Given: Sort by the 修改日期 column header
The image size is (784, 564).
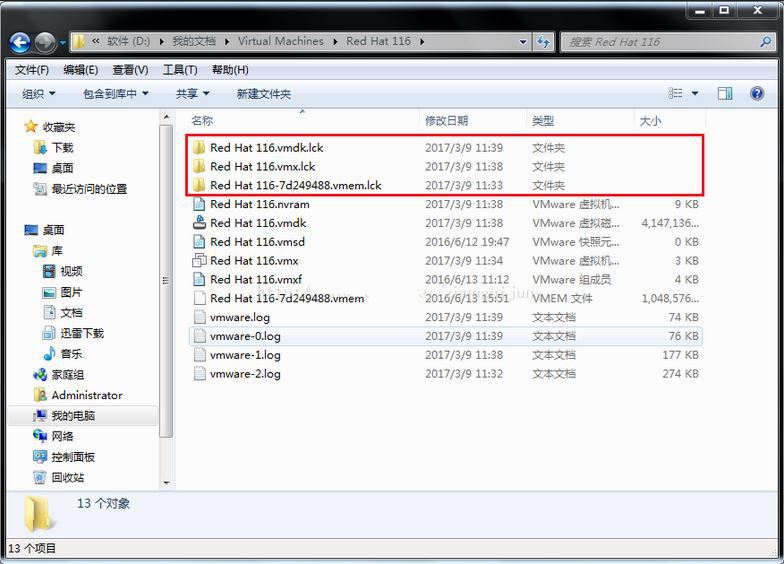Looking at the screenshot, I should (x=446, y=121).
